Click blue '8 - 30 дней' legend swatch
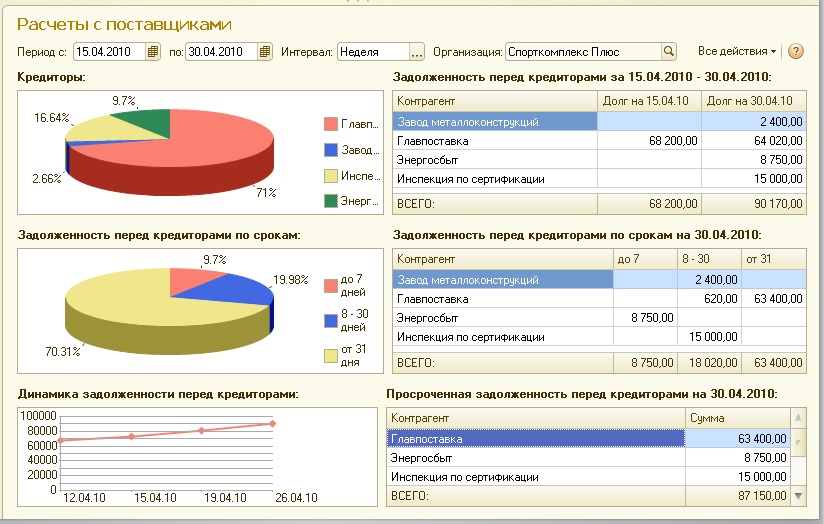 pos(331,321)
